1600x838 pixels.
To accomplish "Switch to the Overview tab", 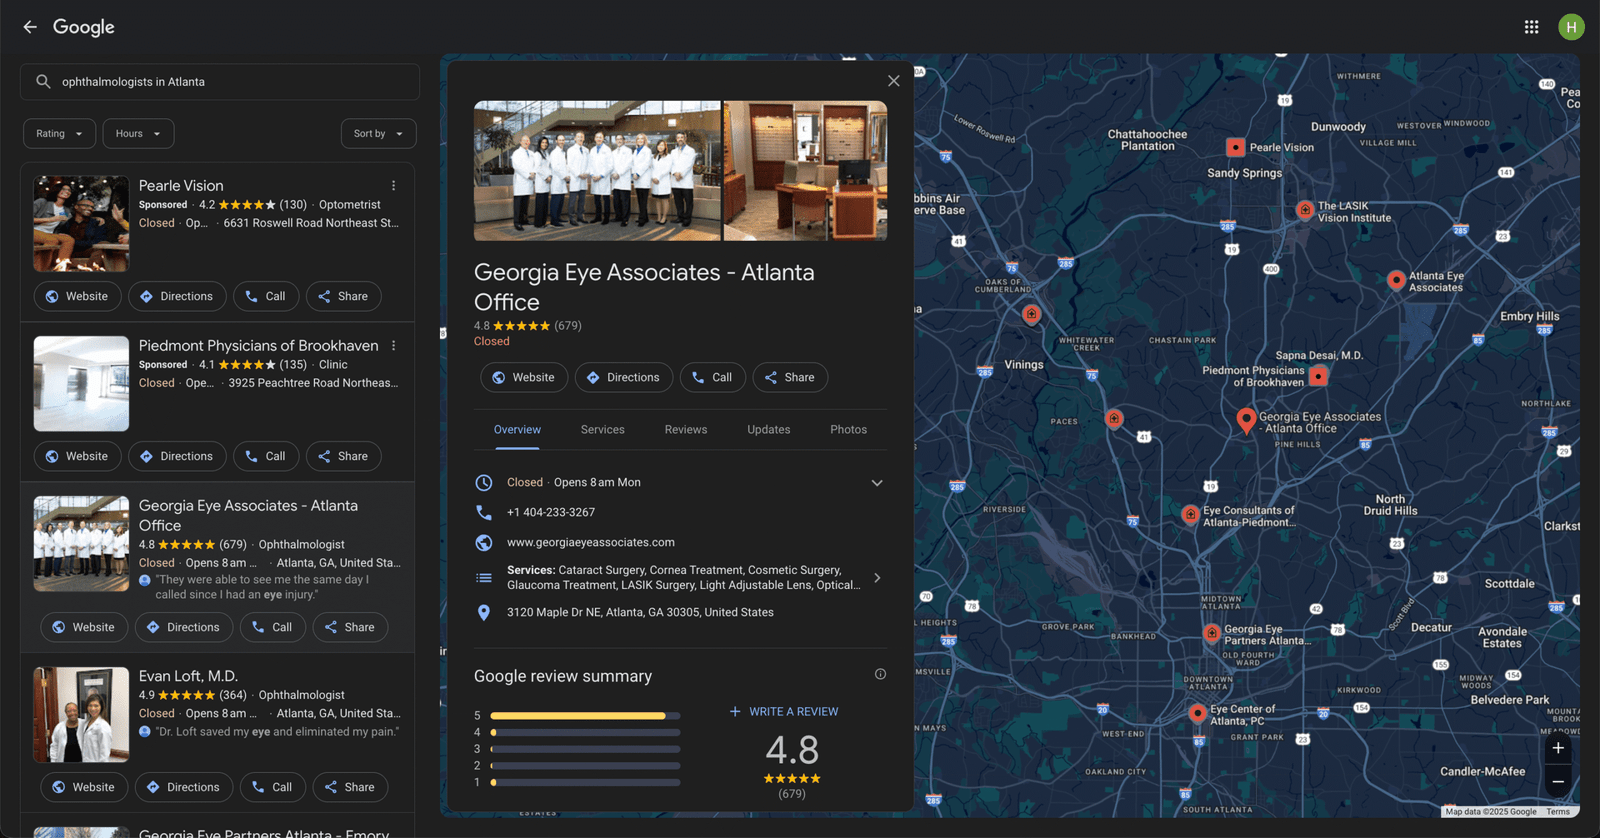I will point(517,430).
